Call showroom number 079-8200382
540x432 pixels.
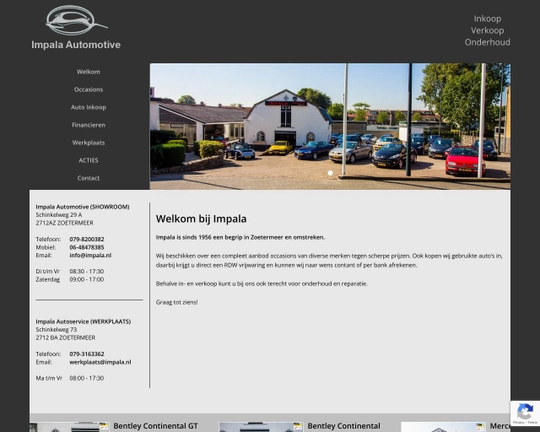coord(87,239)
